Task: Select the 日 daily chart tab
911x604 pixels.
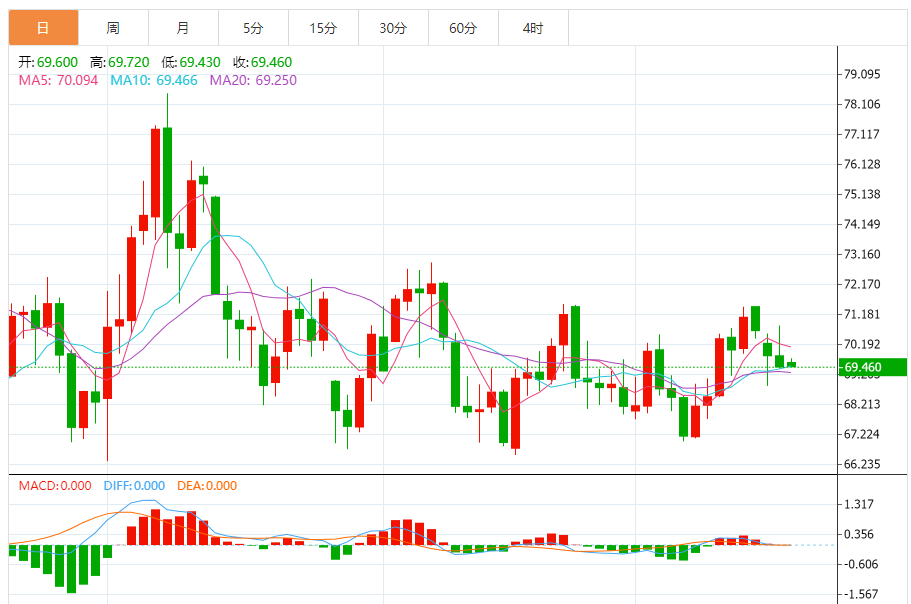Action: 44,28
